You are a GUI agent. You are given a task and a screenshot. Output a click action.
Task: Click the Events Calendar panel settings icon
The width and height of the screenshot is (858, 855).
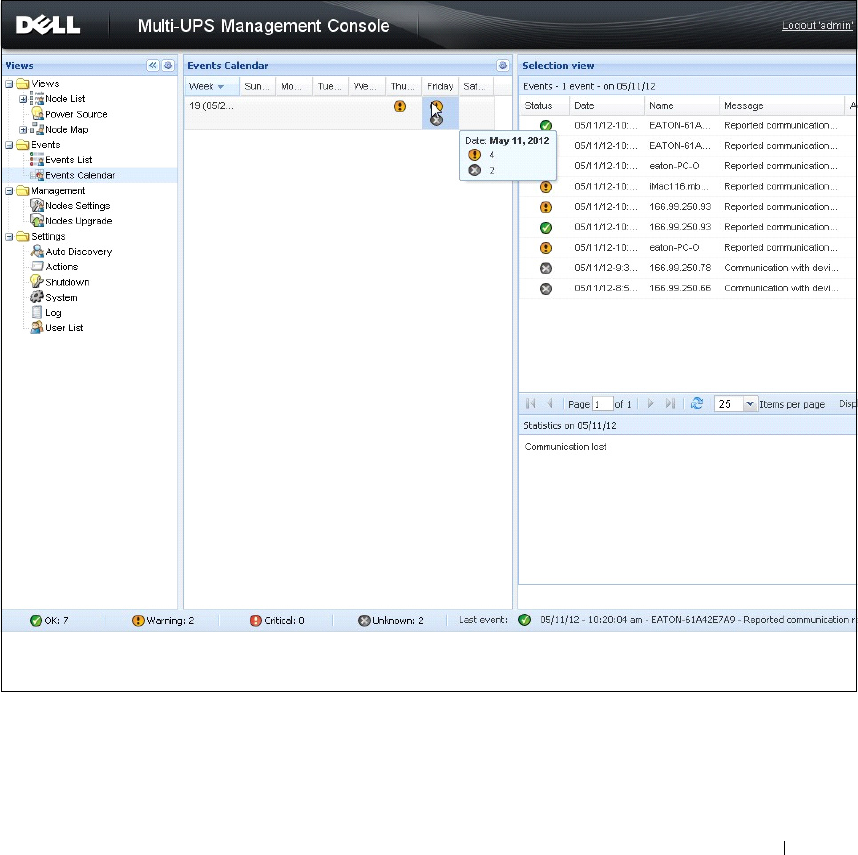503,65
